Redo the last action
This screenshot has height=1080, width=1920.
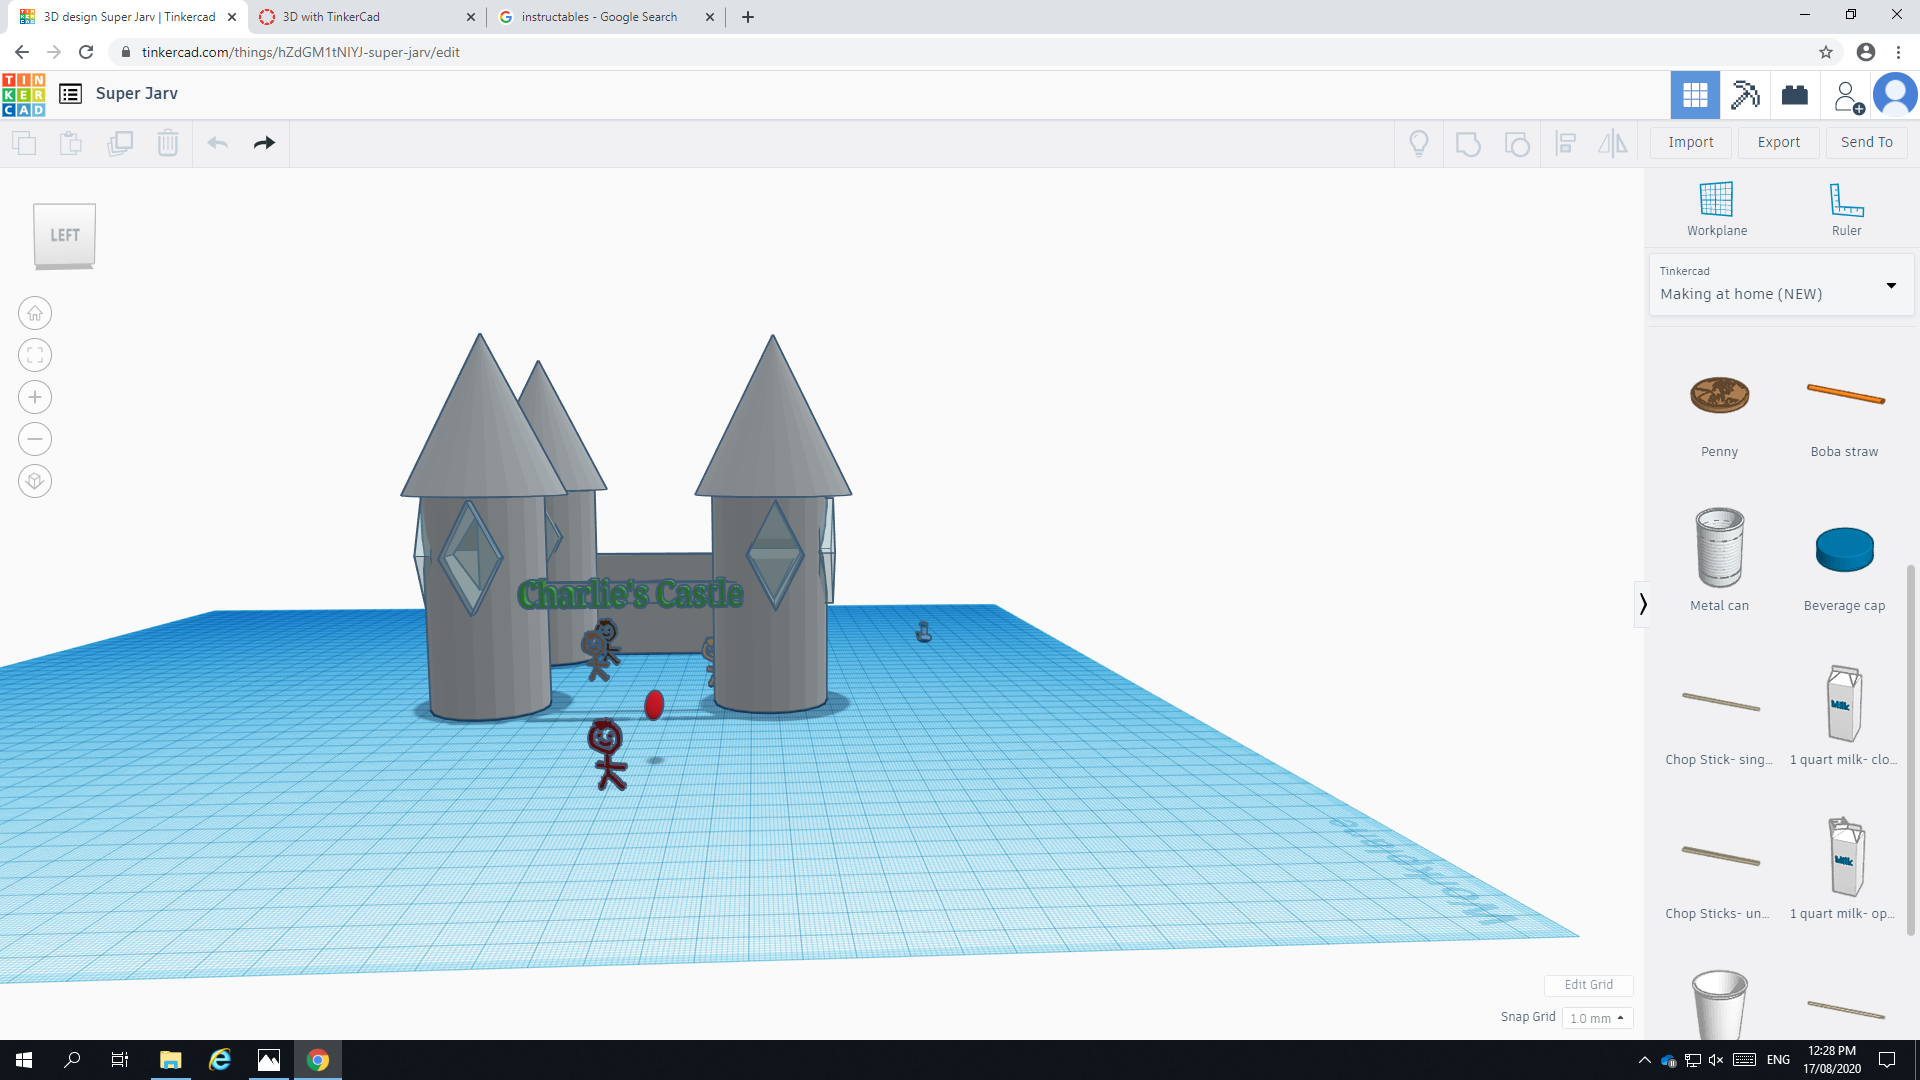264,143
